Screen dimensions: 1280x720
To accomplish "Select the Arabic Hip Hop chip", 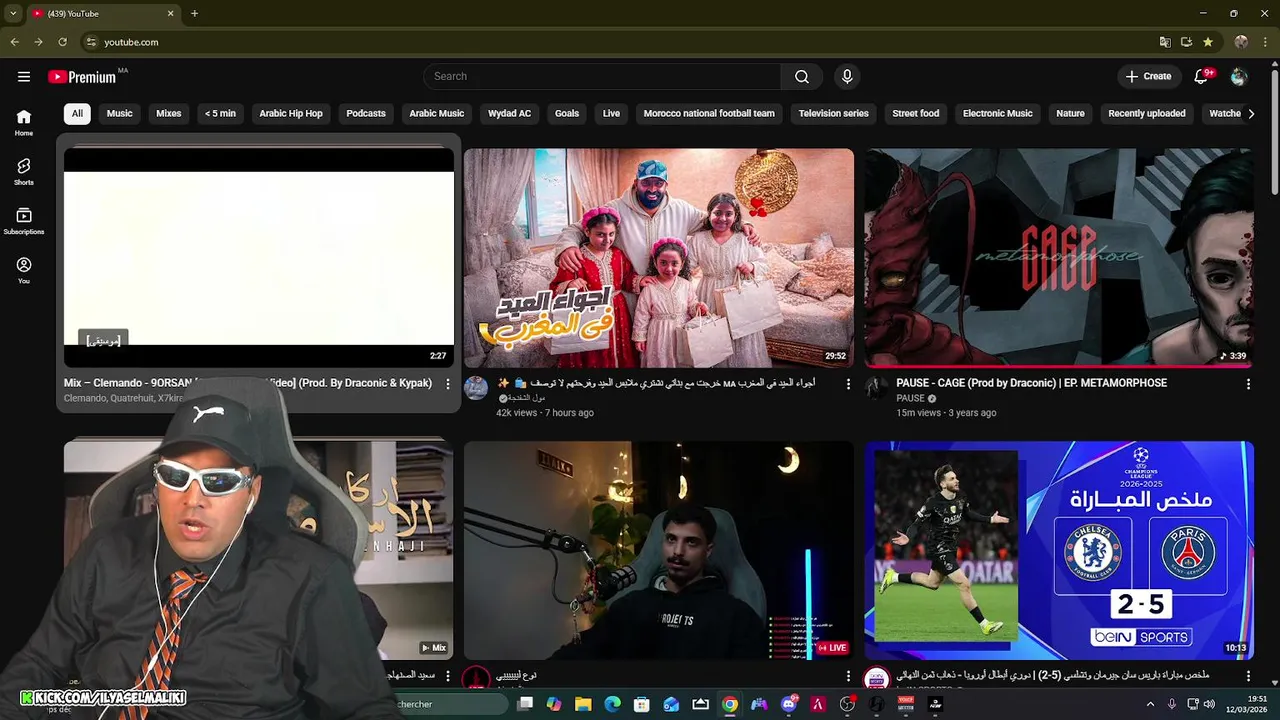I will coord(291,113).
